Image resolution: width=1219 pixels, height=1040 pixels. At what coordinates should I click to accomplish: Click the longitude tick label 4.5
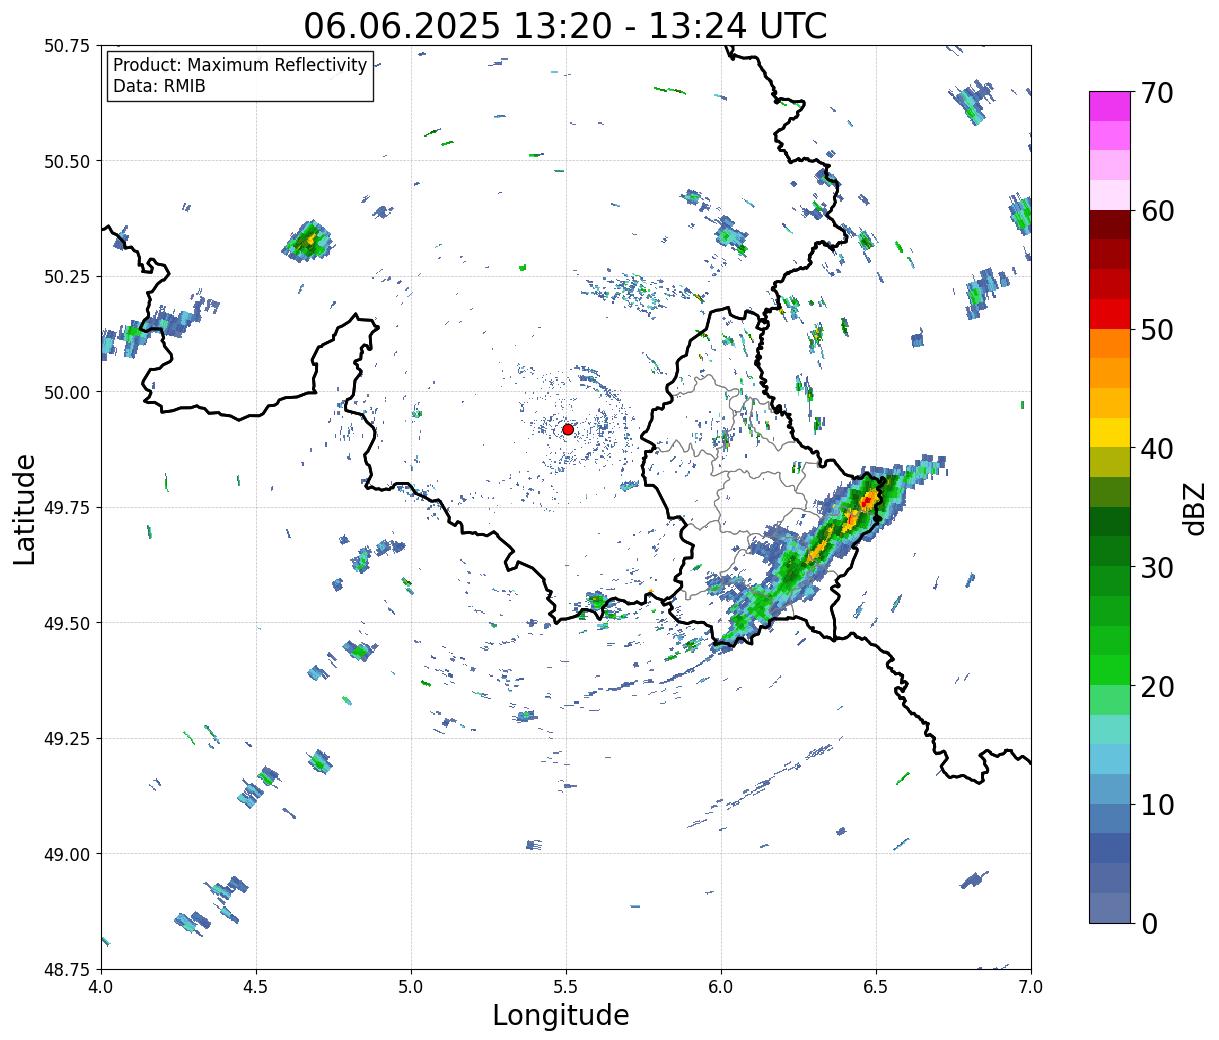pyautogui.click(x=256, y=986)
